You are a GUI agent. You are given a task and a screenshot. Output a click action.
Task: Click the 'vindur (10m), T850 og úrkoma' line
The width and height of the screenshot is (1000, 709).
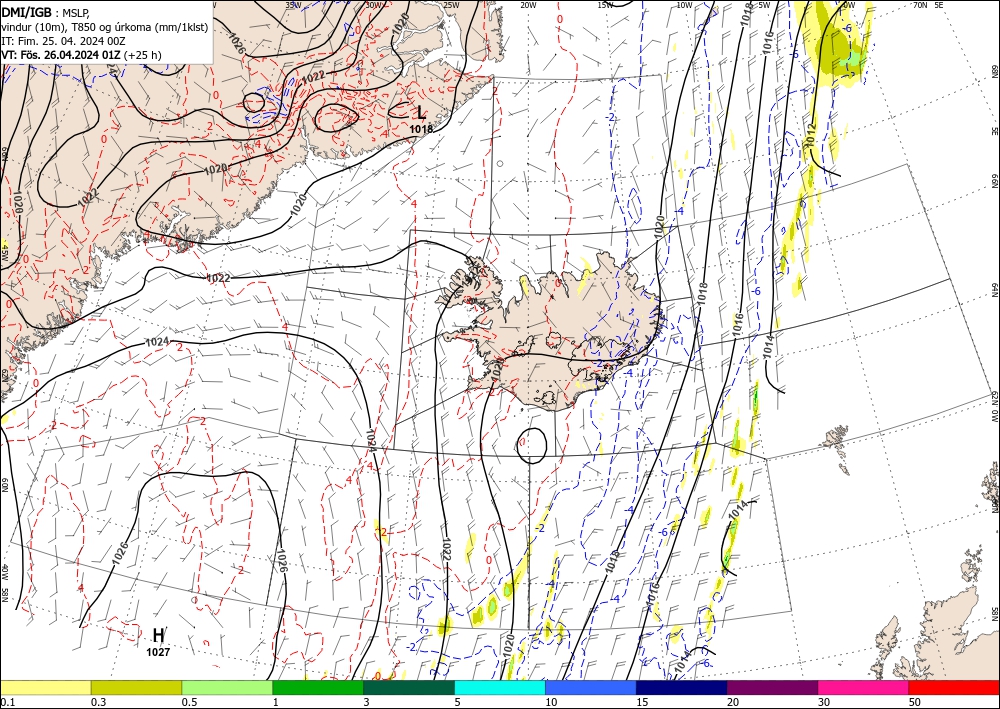(x=104, y=27)
